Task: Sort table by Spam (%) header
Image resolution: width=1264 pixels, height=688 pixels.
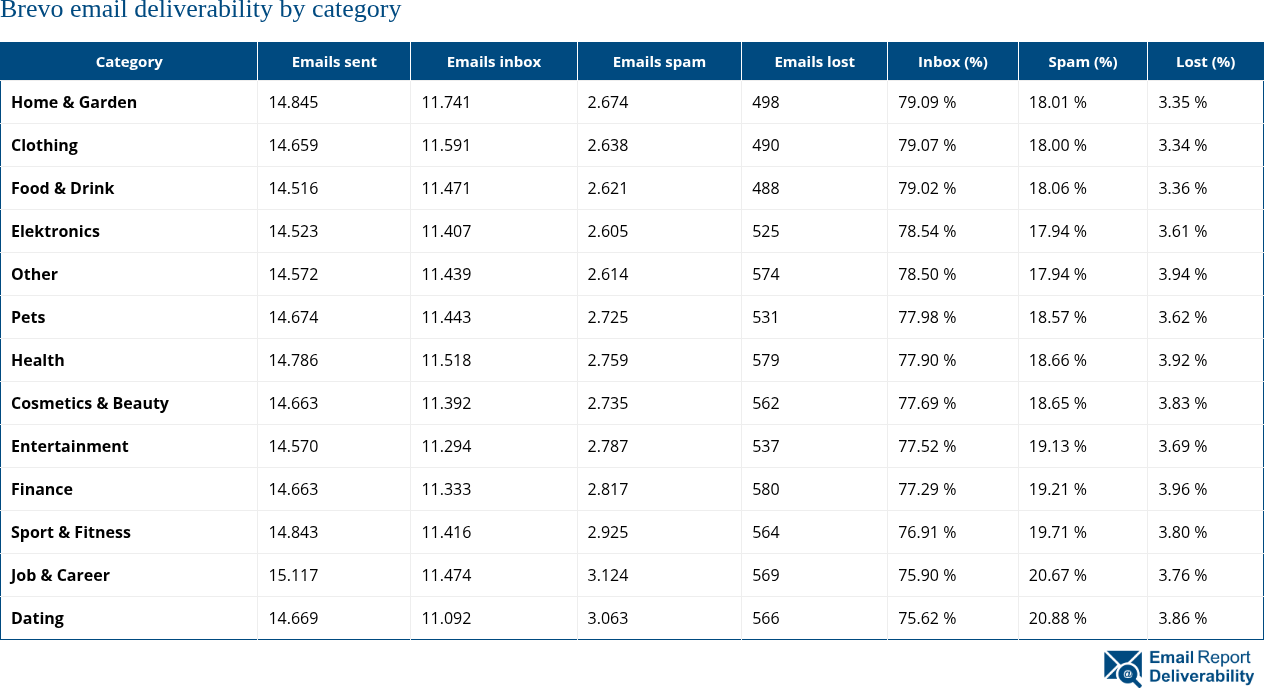Action: click(x=1082, y=61)
